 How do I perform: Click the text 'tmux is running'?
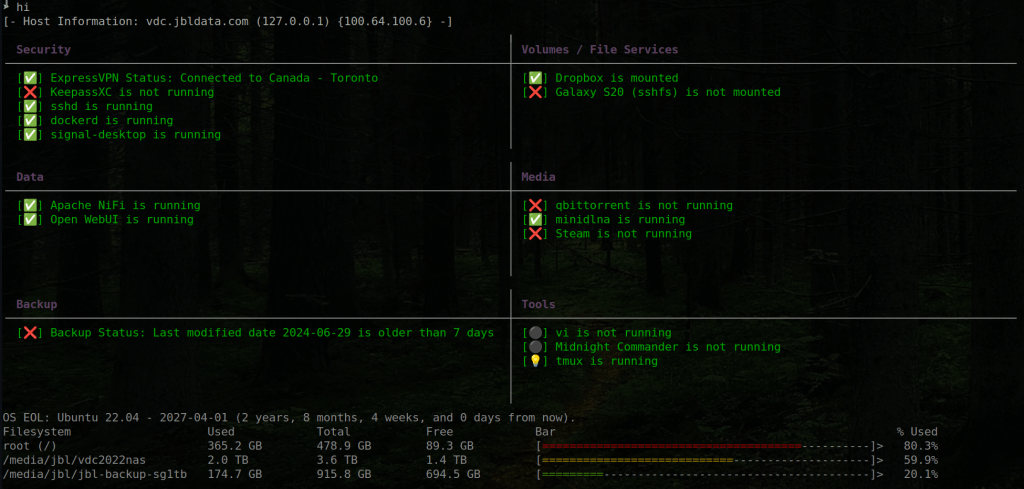pyautogui.click(x=606, y=362)
